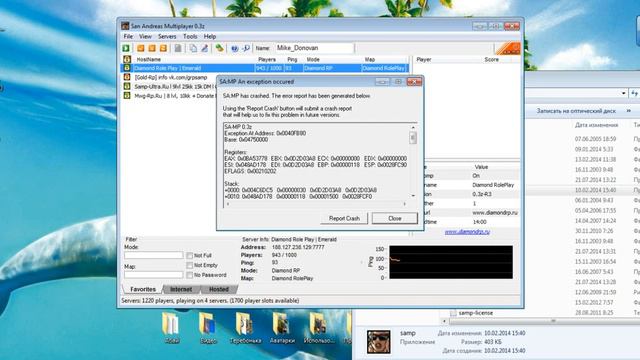The image size is (640, 360).
Task: Click the lock icon in the HostName header row
Action: (127, 59)
